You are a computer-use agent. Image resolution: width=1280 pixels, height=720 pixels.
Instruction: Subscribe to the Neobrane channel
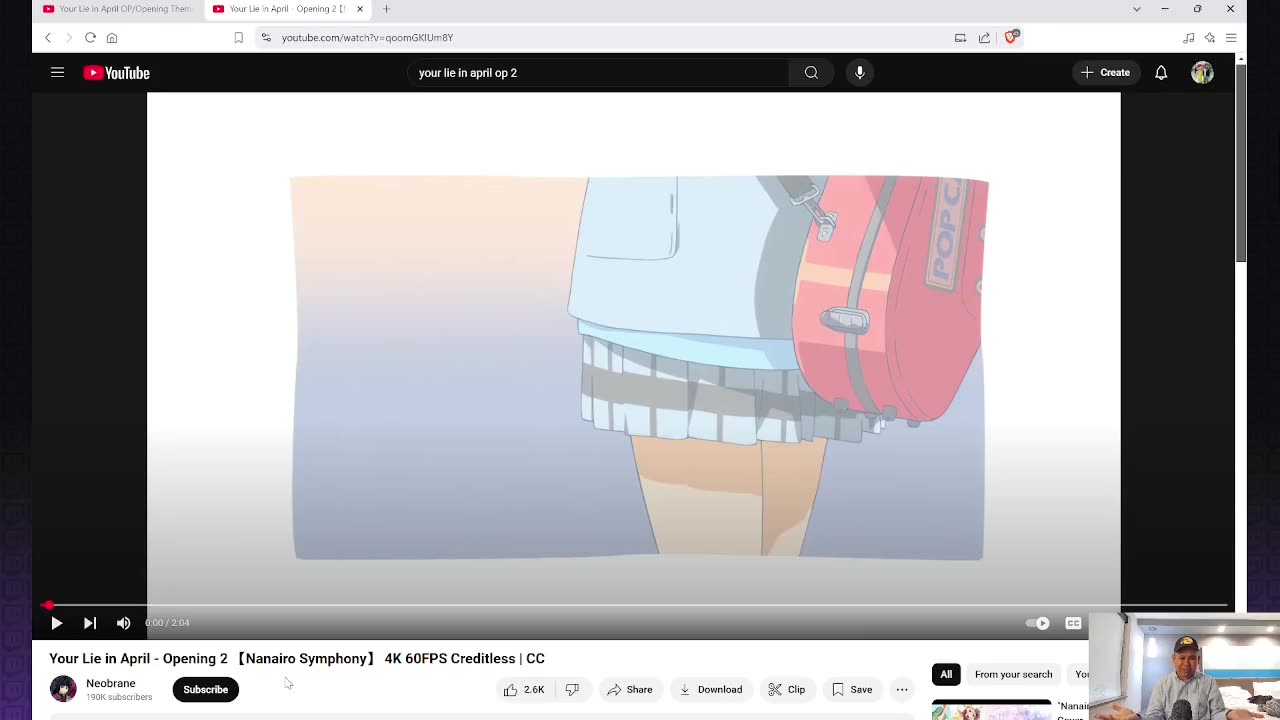pyautogui.click(x=205, y=689)
